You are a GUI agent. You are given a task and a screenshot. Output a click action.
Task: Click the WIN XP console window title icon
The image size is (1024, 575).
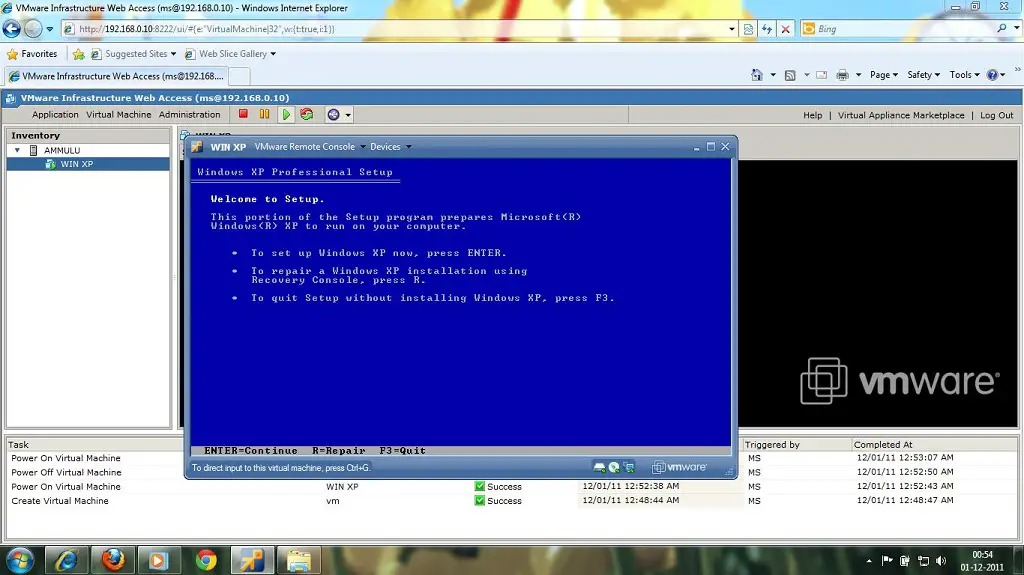tap(197, 147)
